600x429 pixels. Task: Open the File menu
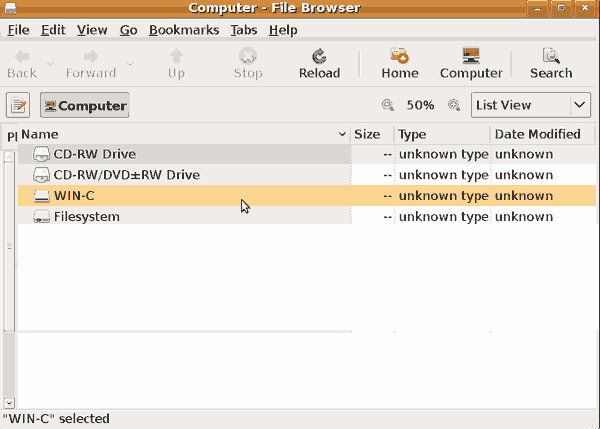click(18, 30)
